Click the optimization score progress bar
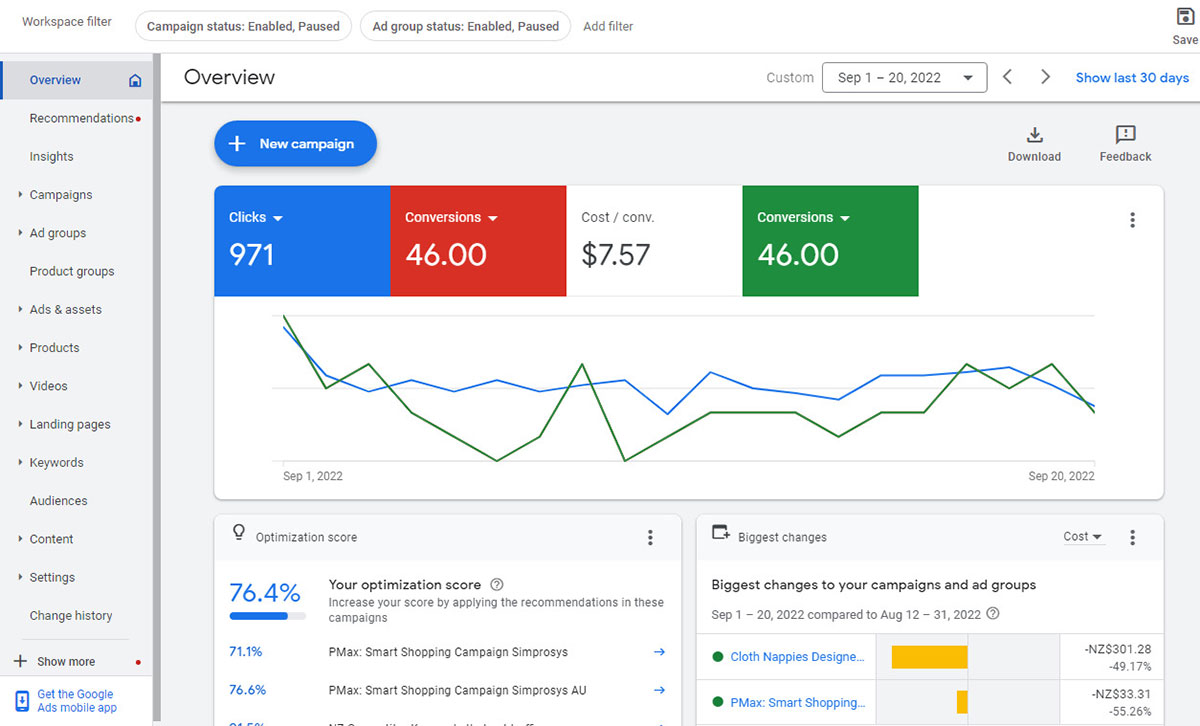 (266, 616)
